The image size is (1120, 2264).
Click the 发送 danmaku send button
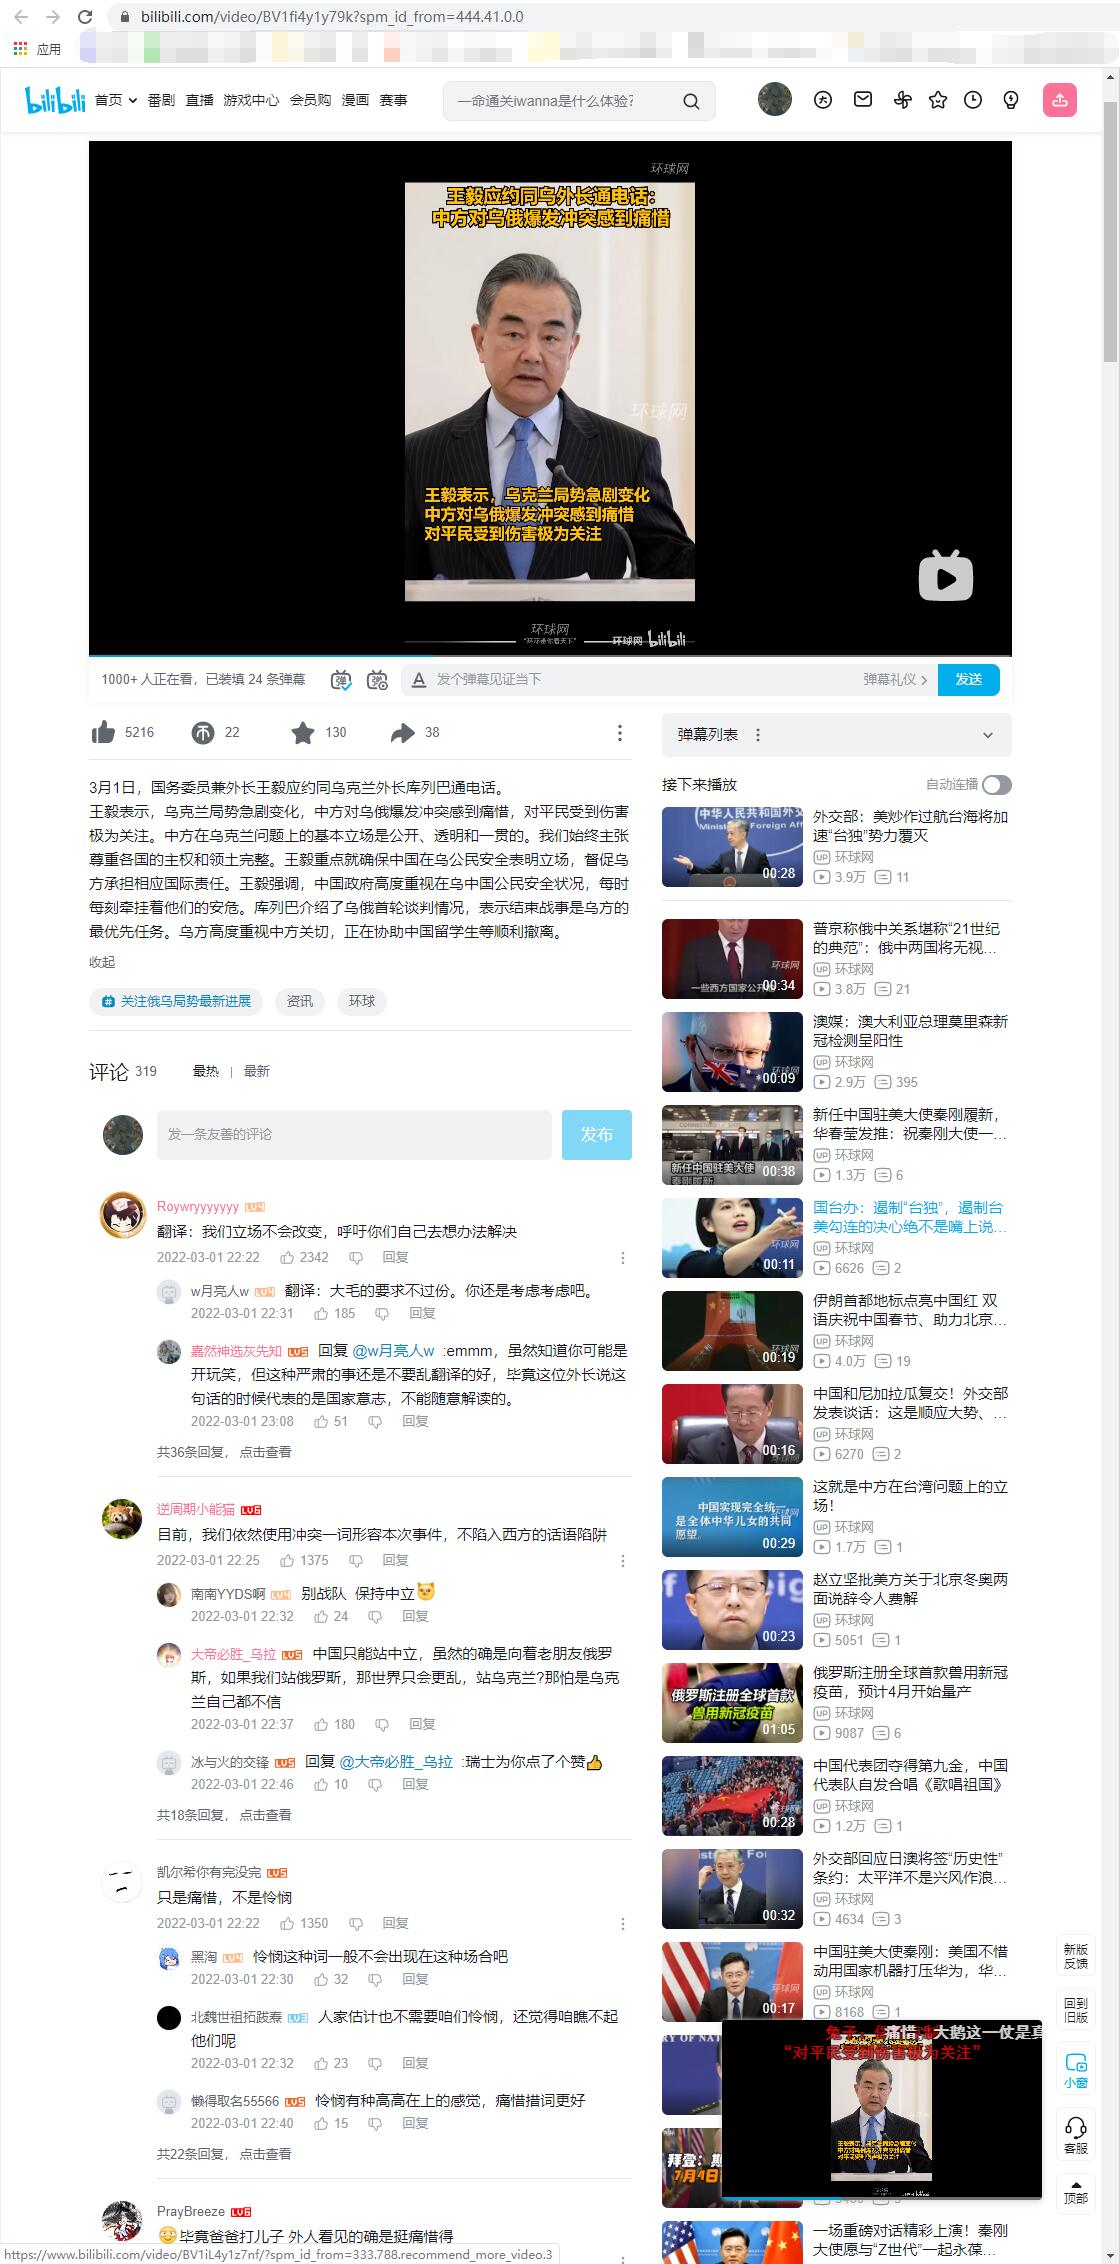968,680
